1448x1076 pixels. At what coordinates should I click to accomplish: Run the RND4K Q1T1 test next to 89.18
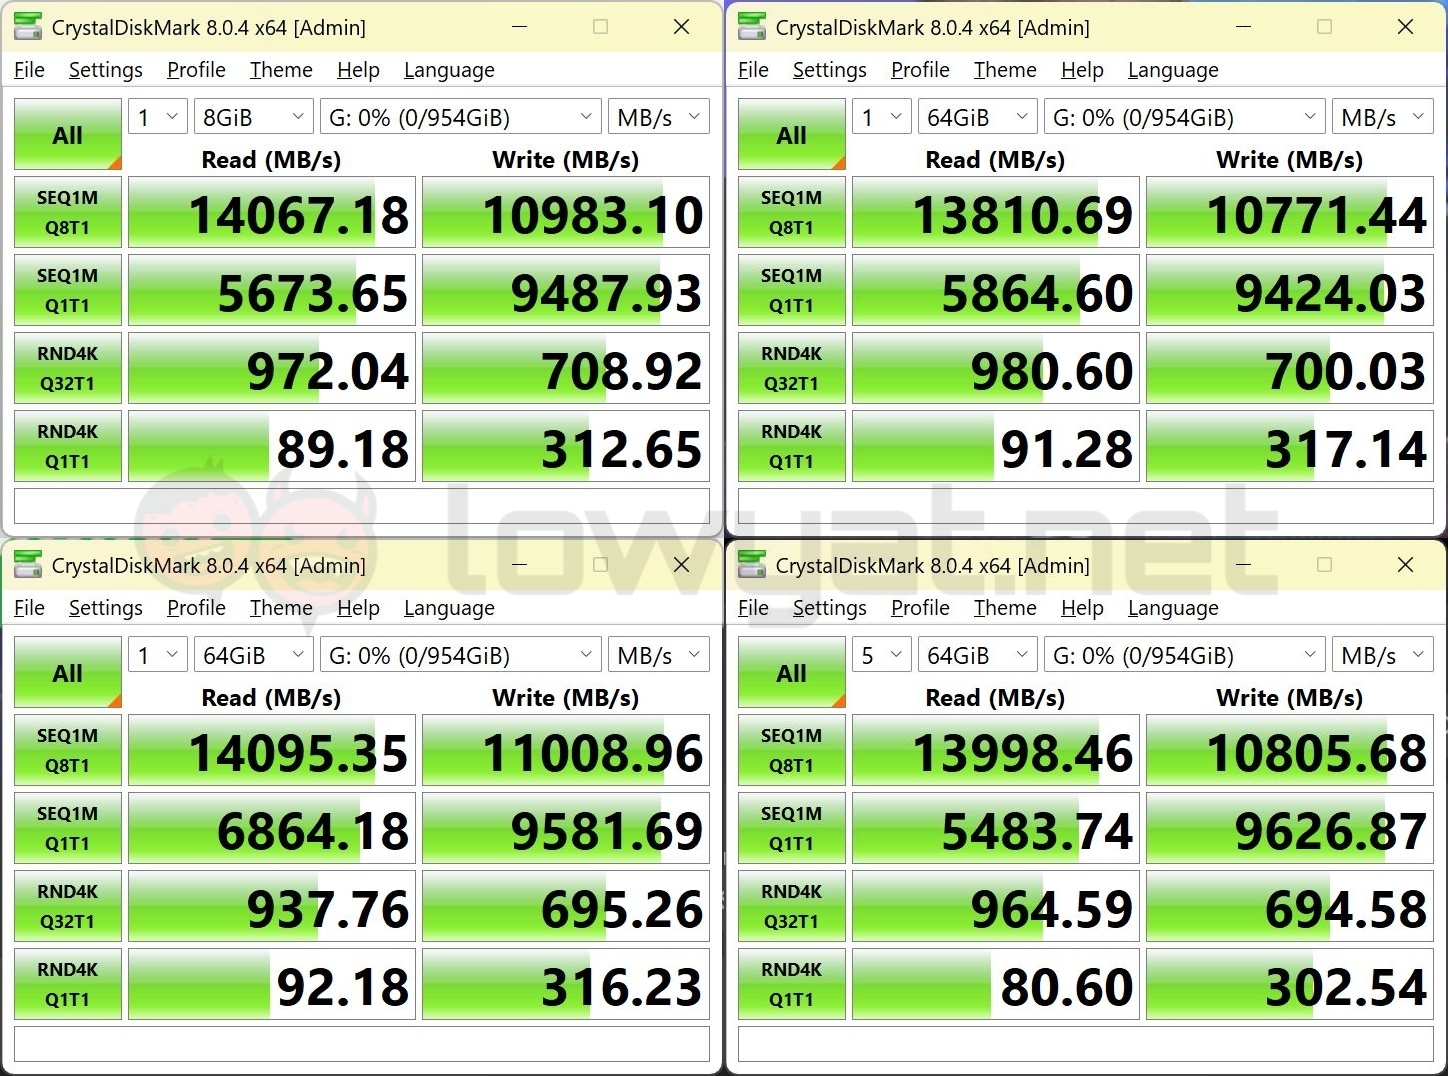tap(67, 446)
